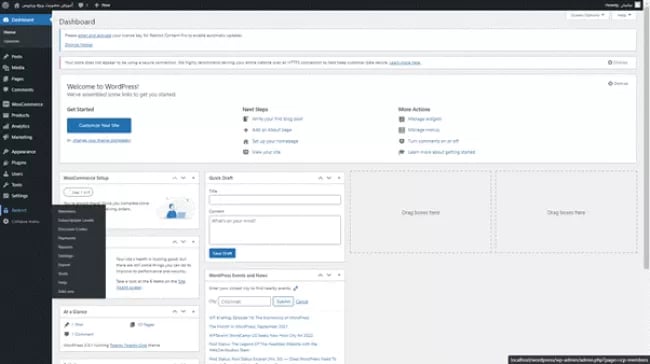Open Marketing via its megaphone icon

click(6, 137)
